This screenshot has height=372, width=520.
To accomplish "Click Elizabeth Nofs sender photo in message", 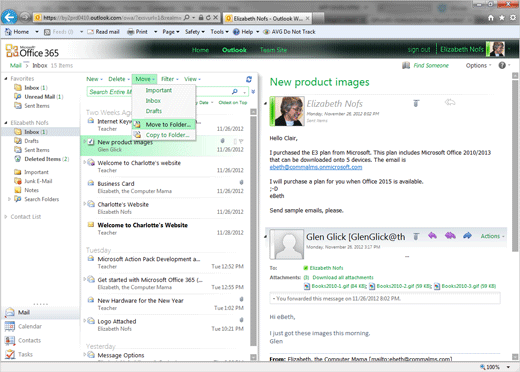I will point(287,111).
